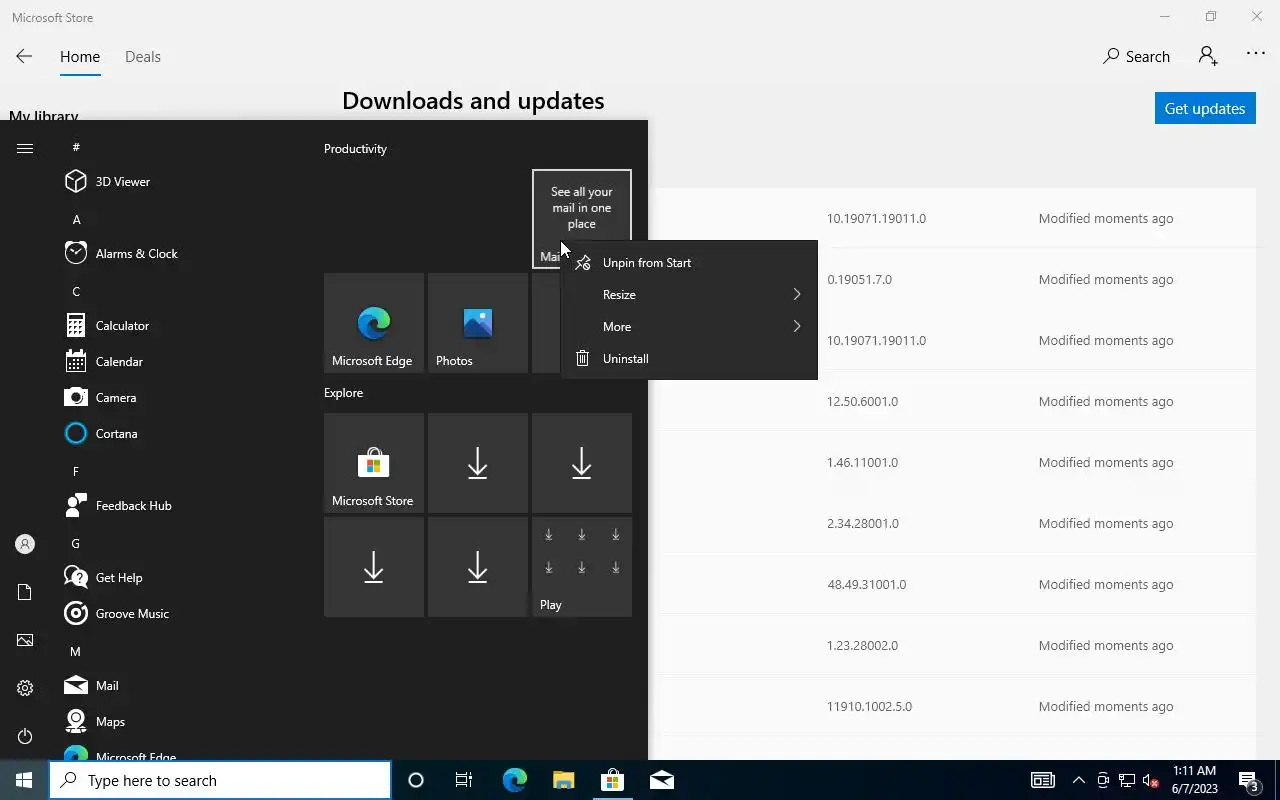The width and height of the screenshot is (1280, 800).
Task: Open Pictures from Start sidebar
Action: 25,640
